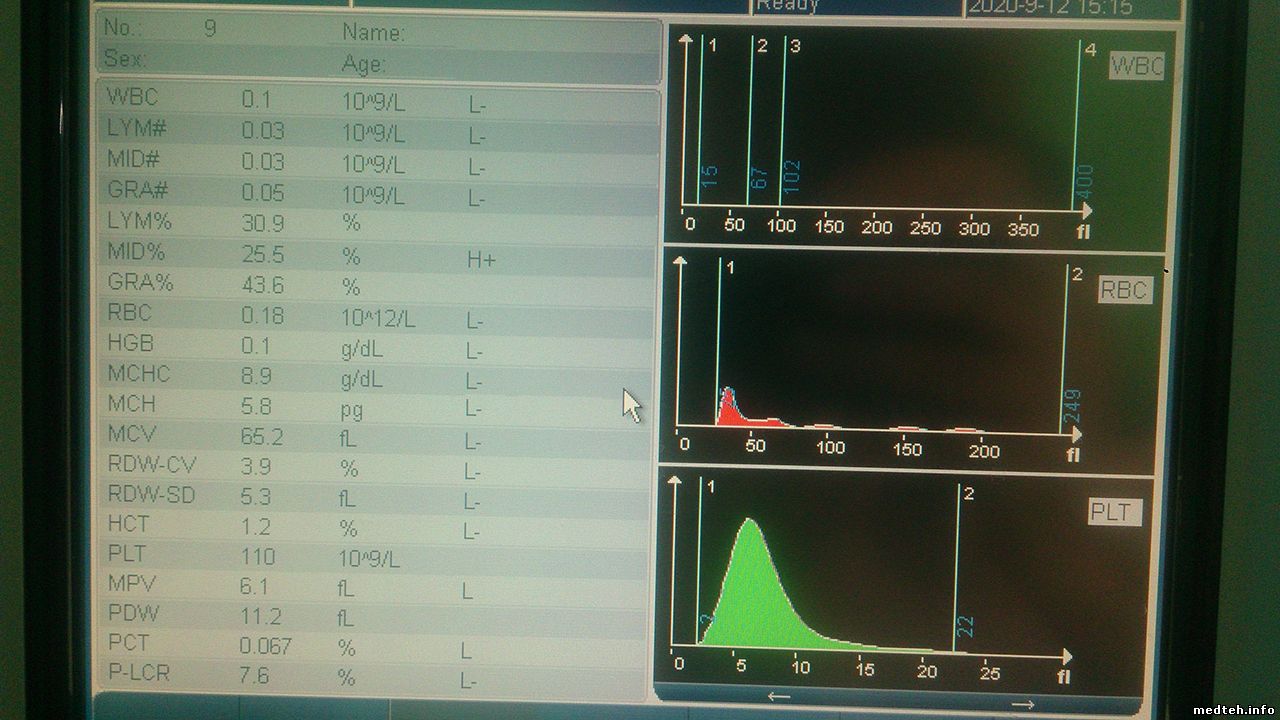This screenshot has width=1280, height=720.
Task: Click discriminator line 2 in RBC histogram
Action: (1065, 350)
